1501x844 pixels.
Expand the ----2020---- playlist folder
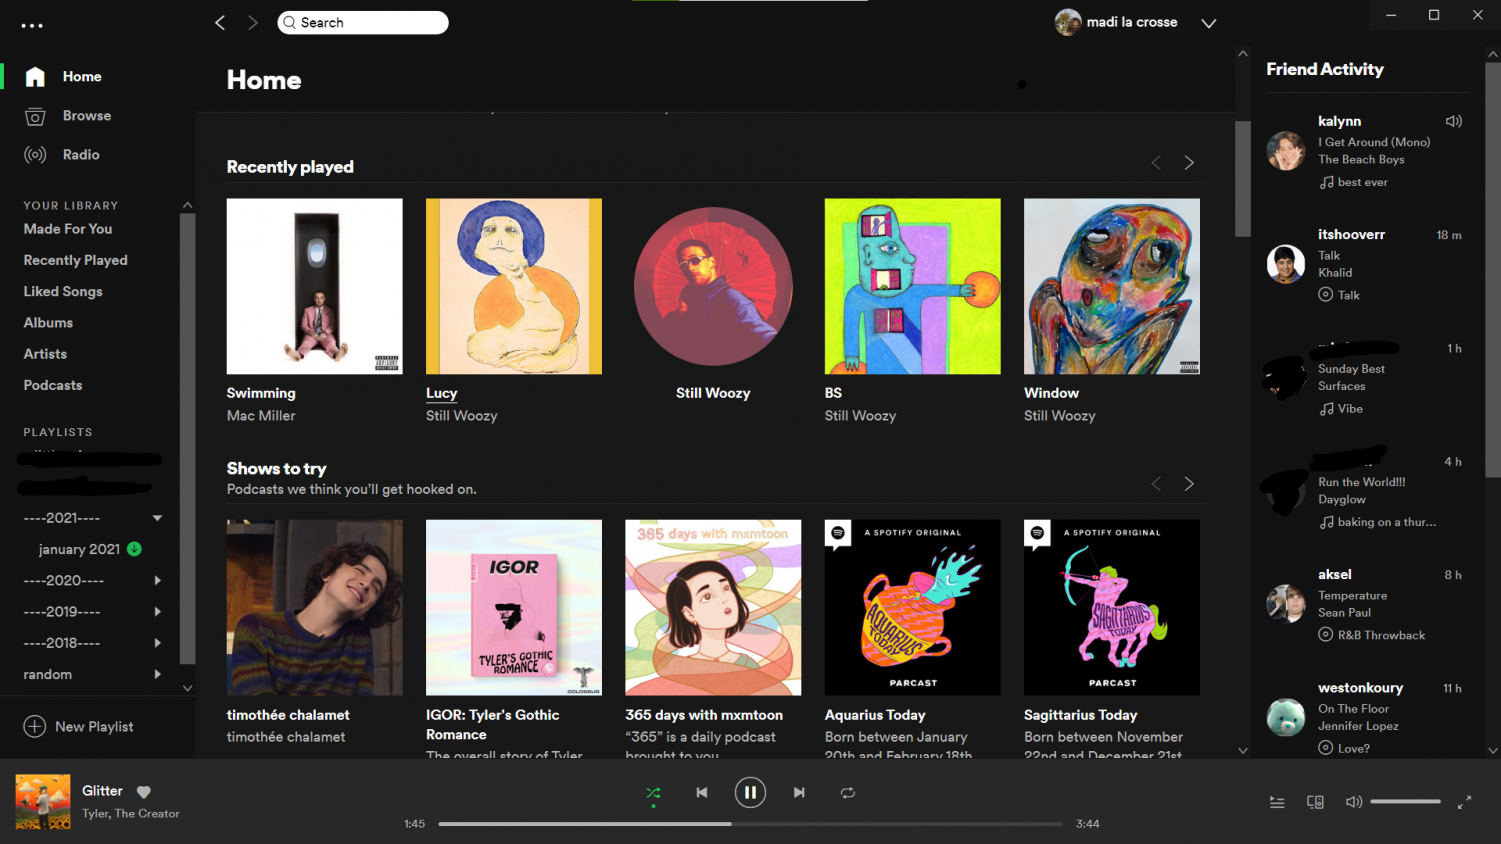(x=157, y=580)
